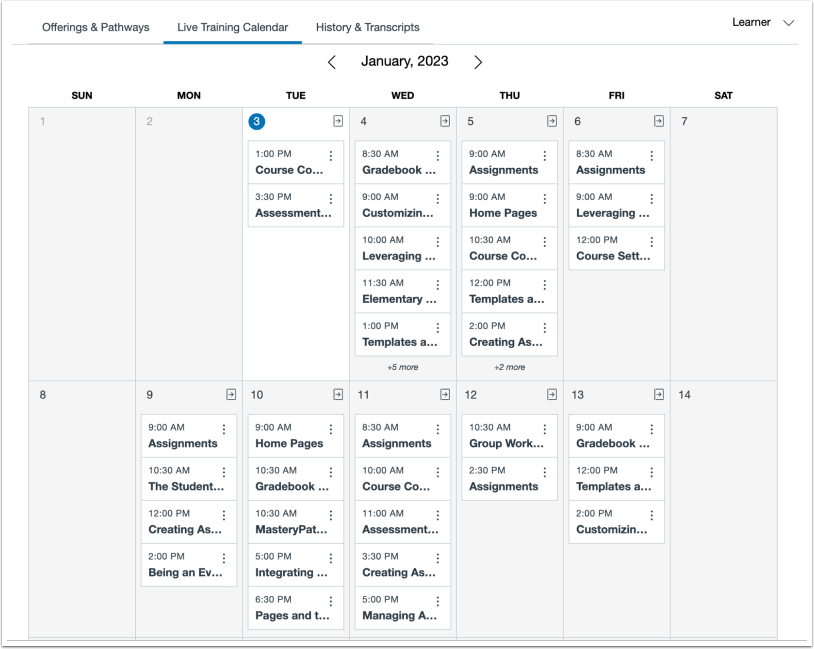This screenshot has width=814, height=649.
Task: Open options for 9:00 AM Home Pages Thursday
Action: pos(545,199)
